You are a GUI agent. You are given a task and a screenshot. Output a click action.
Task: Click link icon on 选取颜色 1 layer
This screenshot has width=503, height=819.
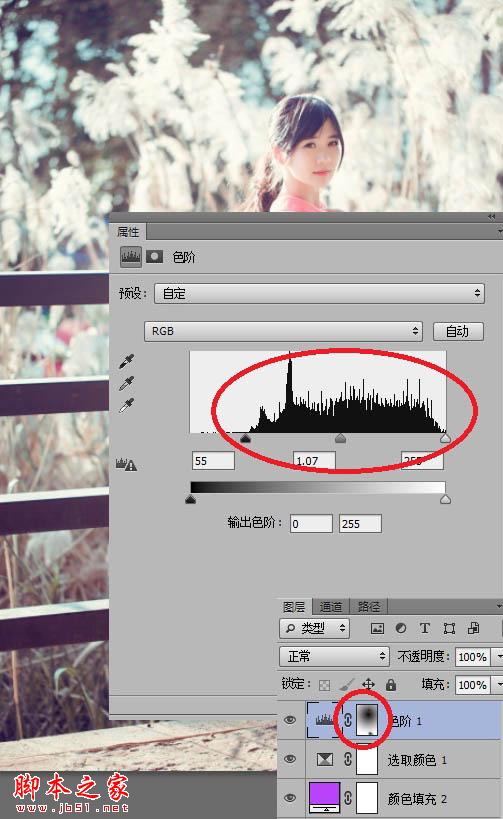[348, 759]
